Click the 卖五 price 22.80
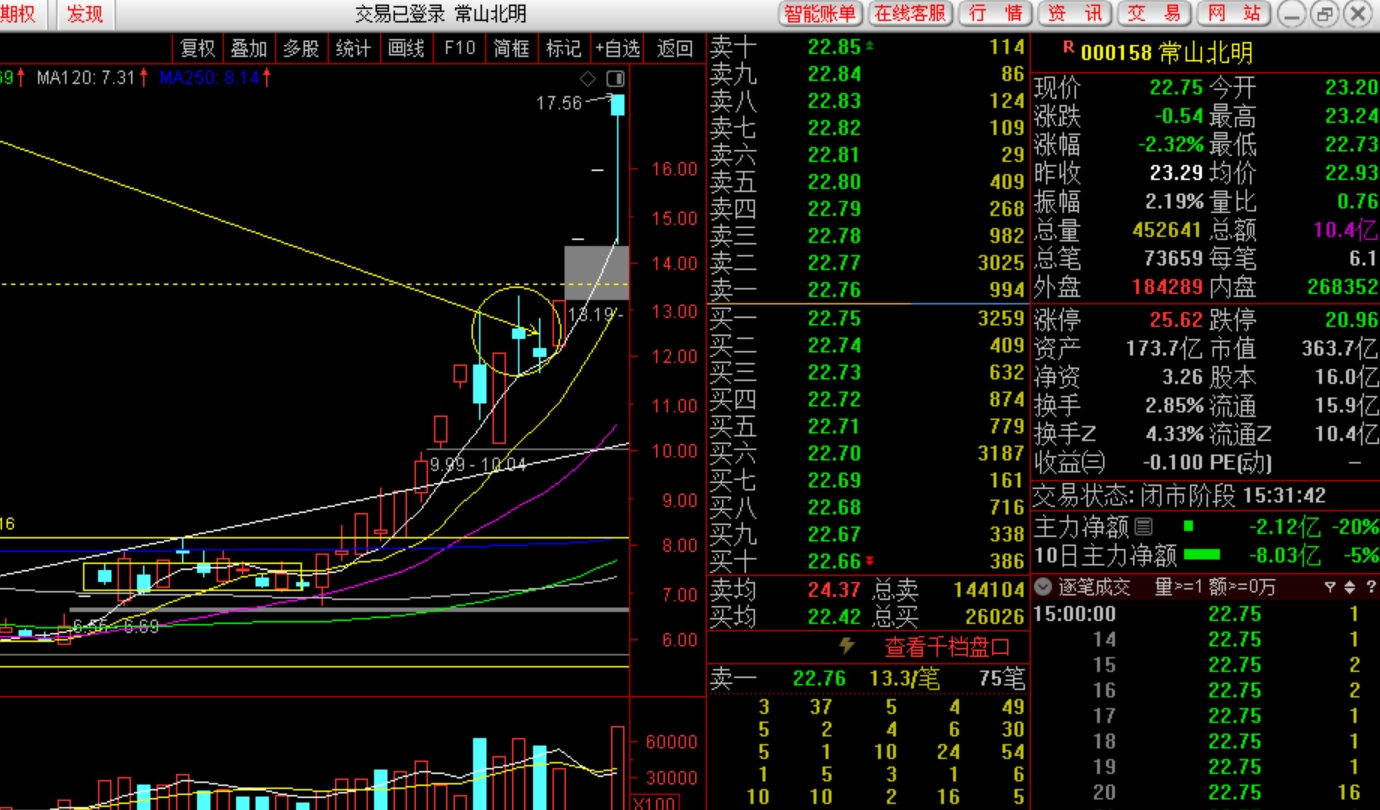1380x810 pixels. tap(834, 182)
